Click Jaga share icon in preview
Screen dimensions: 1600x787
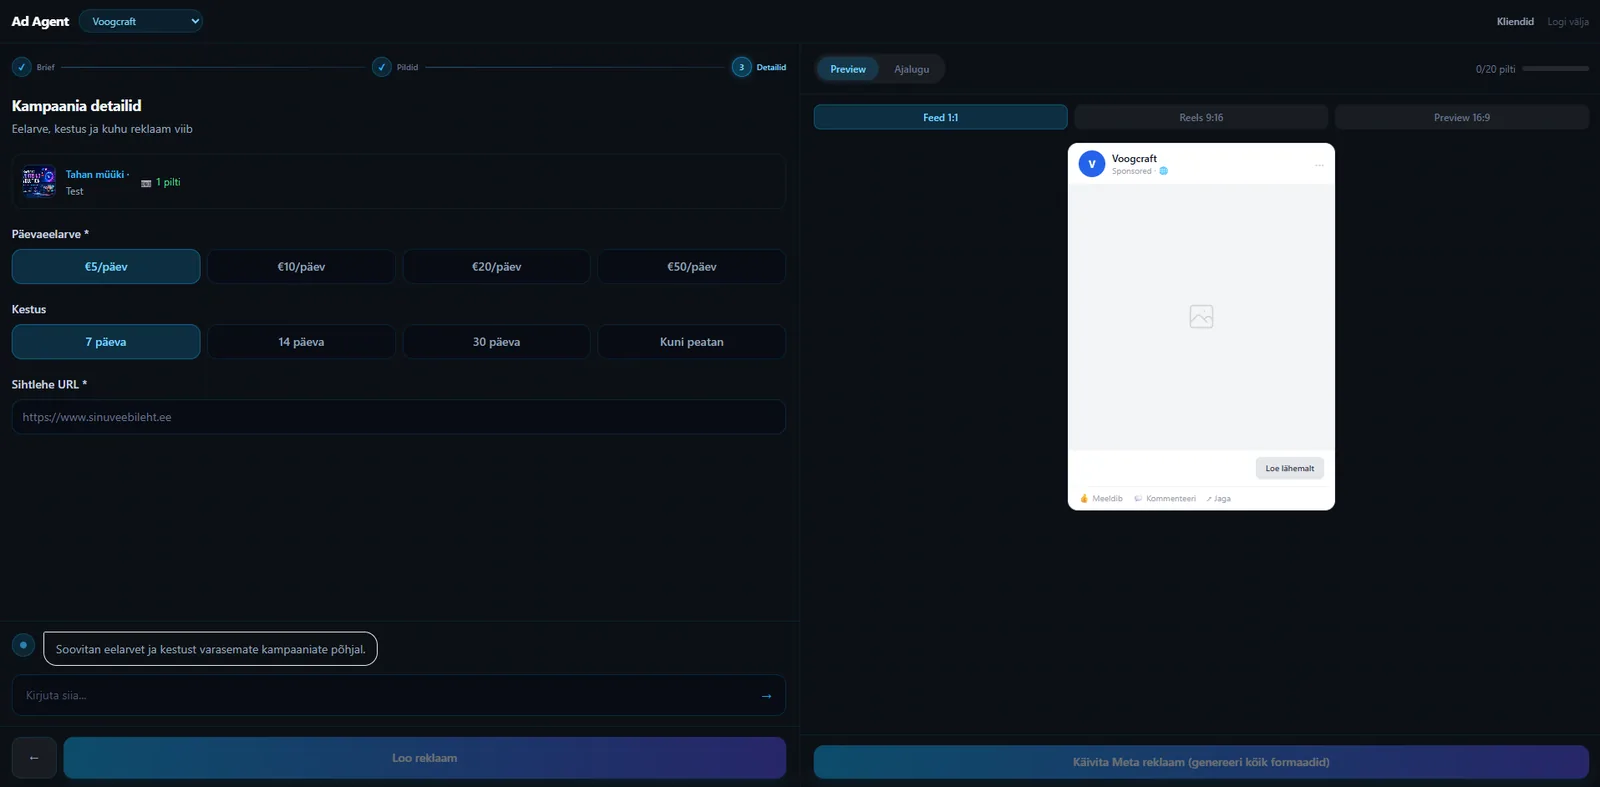click(1208, 499)
